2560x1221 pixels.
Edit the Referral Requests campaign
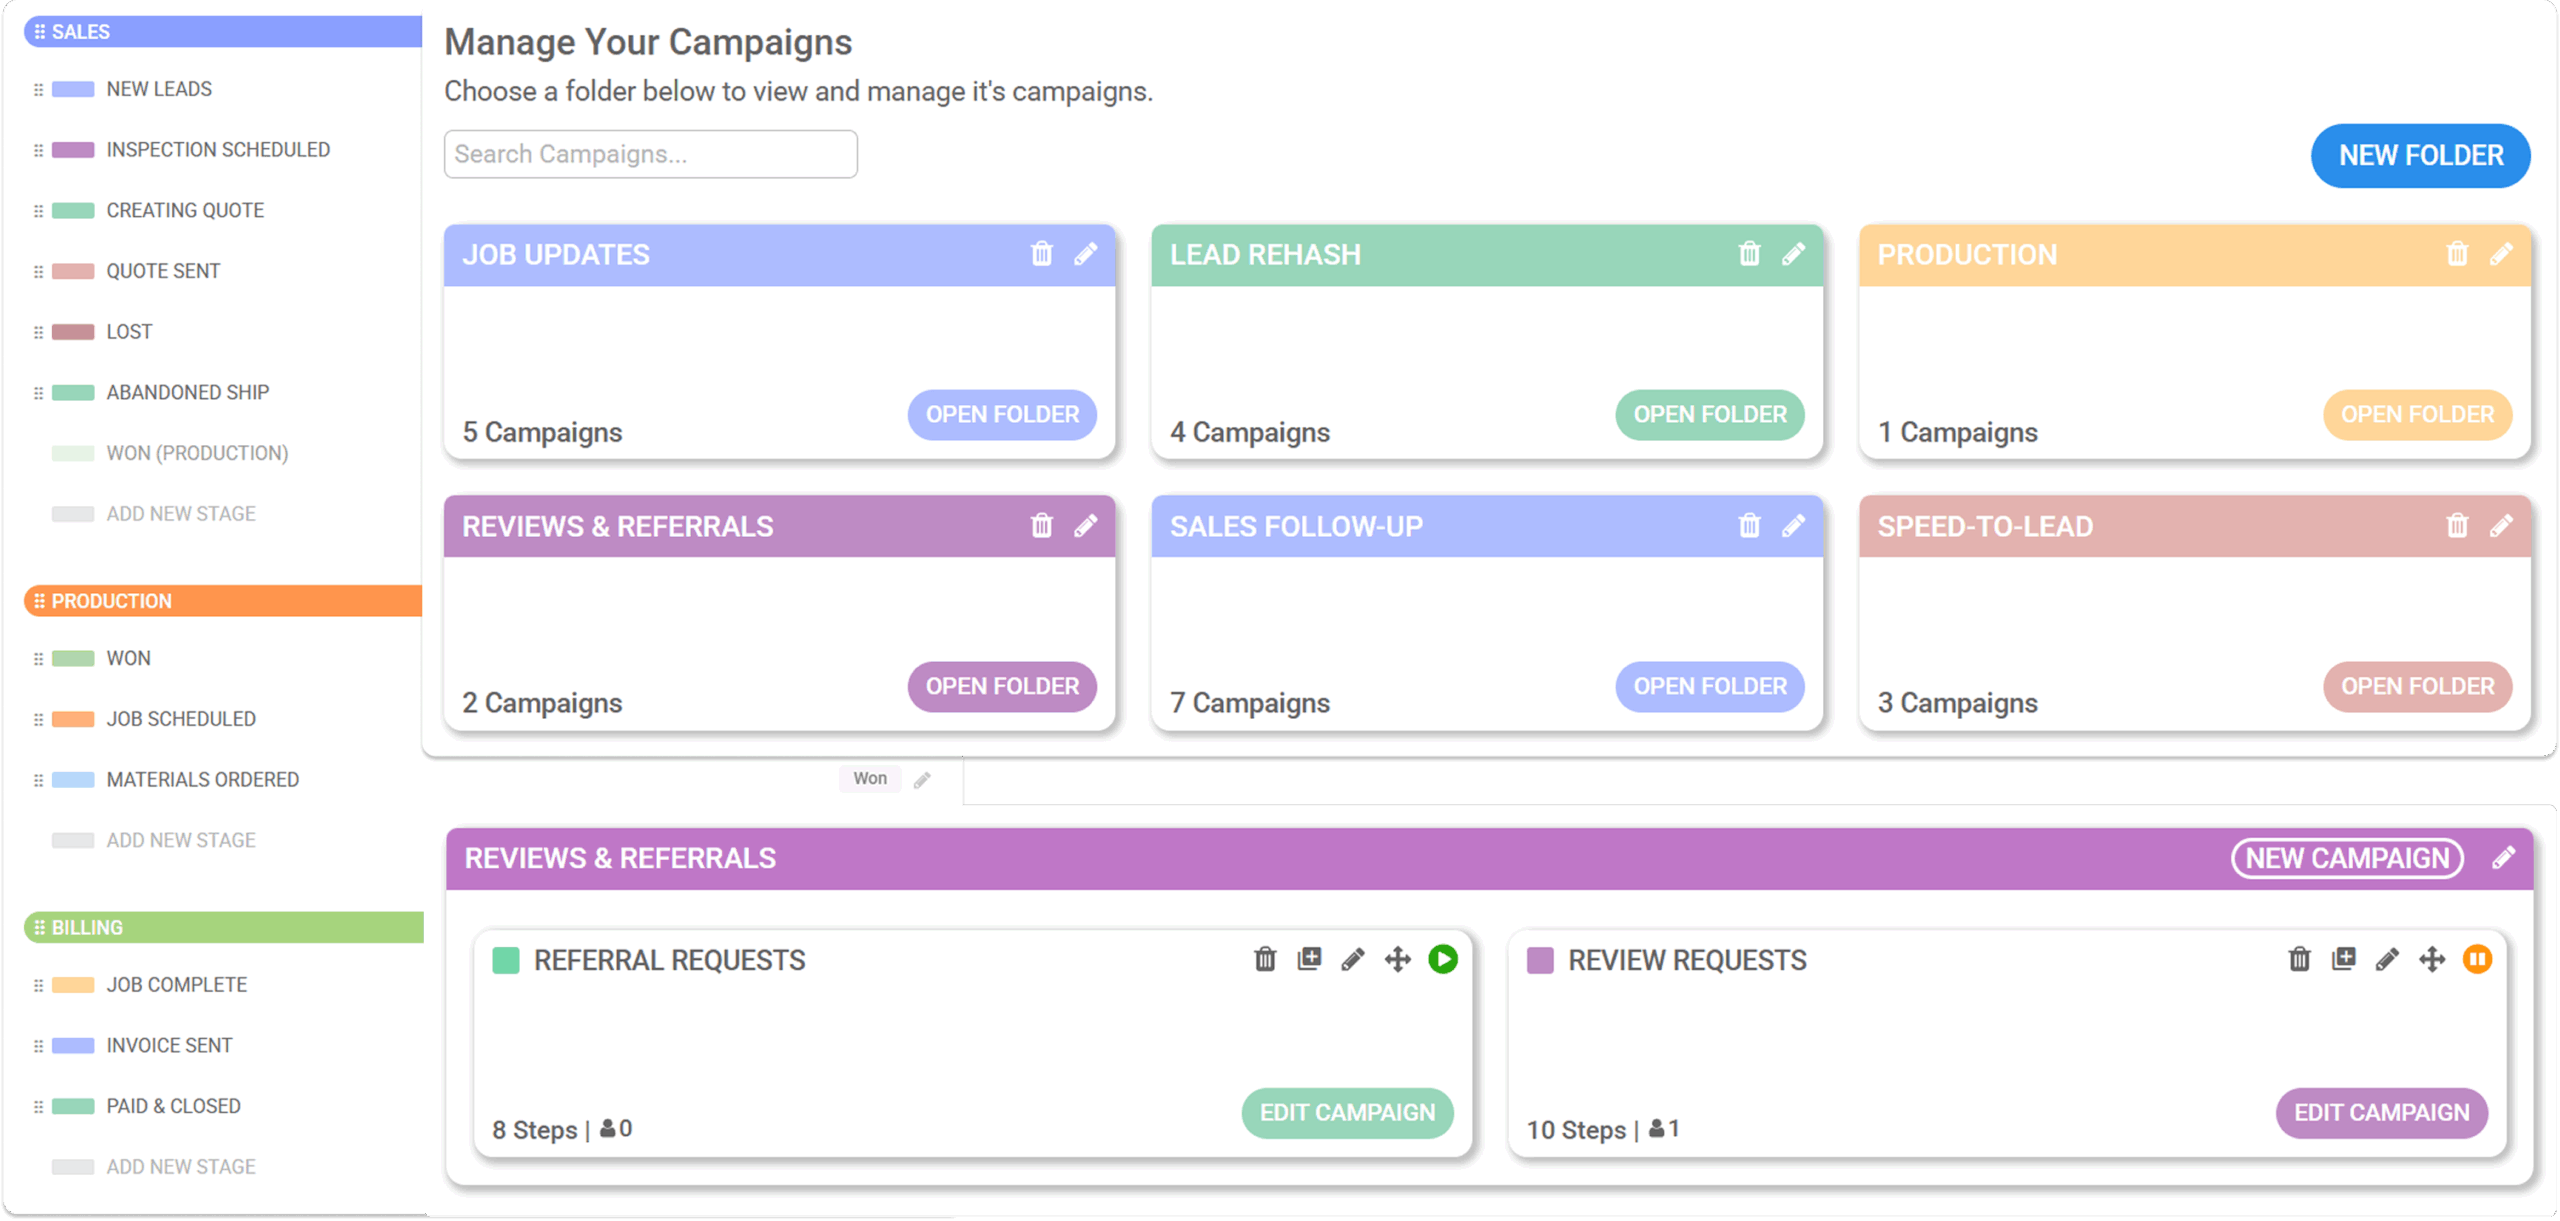[1347, 1113]
